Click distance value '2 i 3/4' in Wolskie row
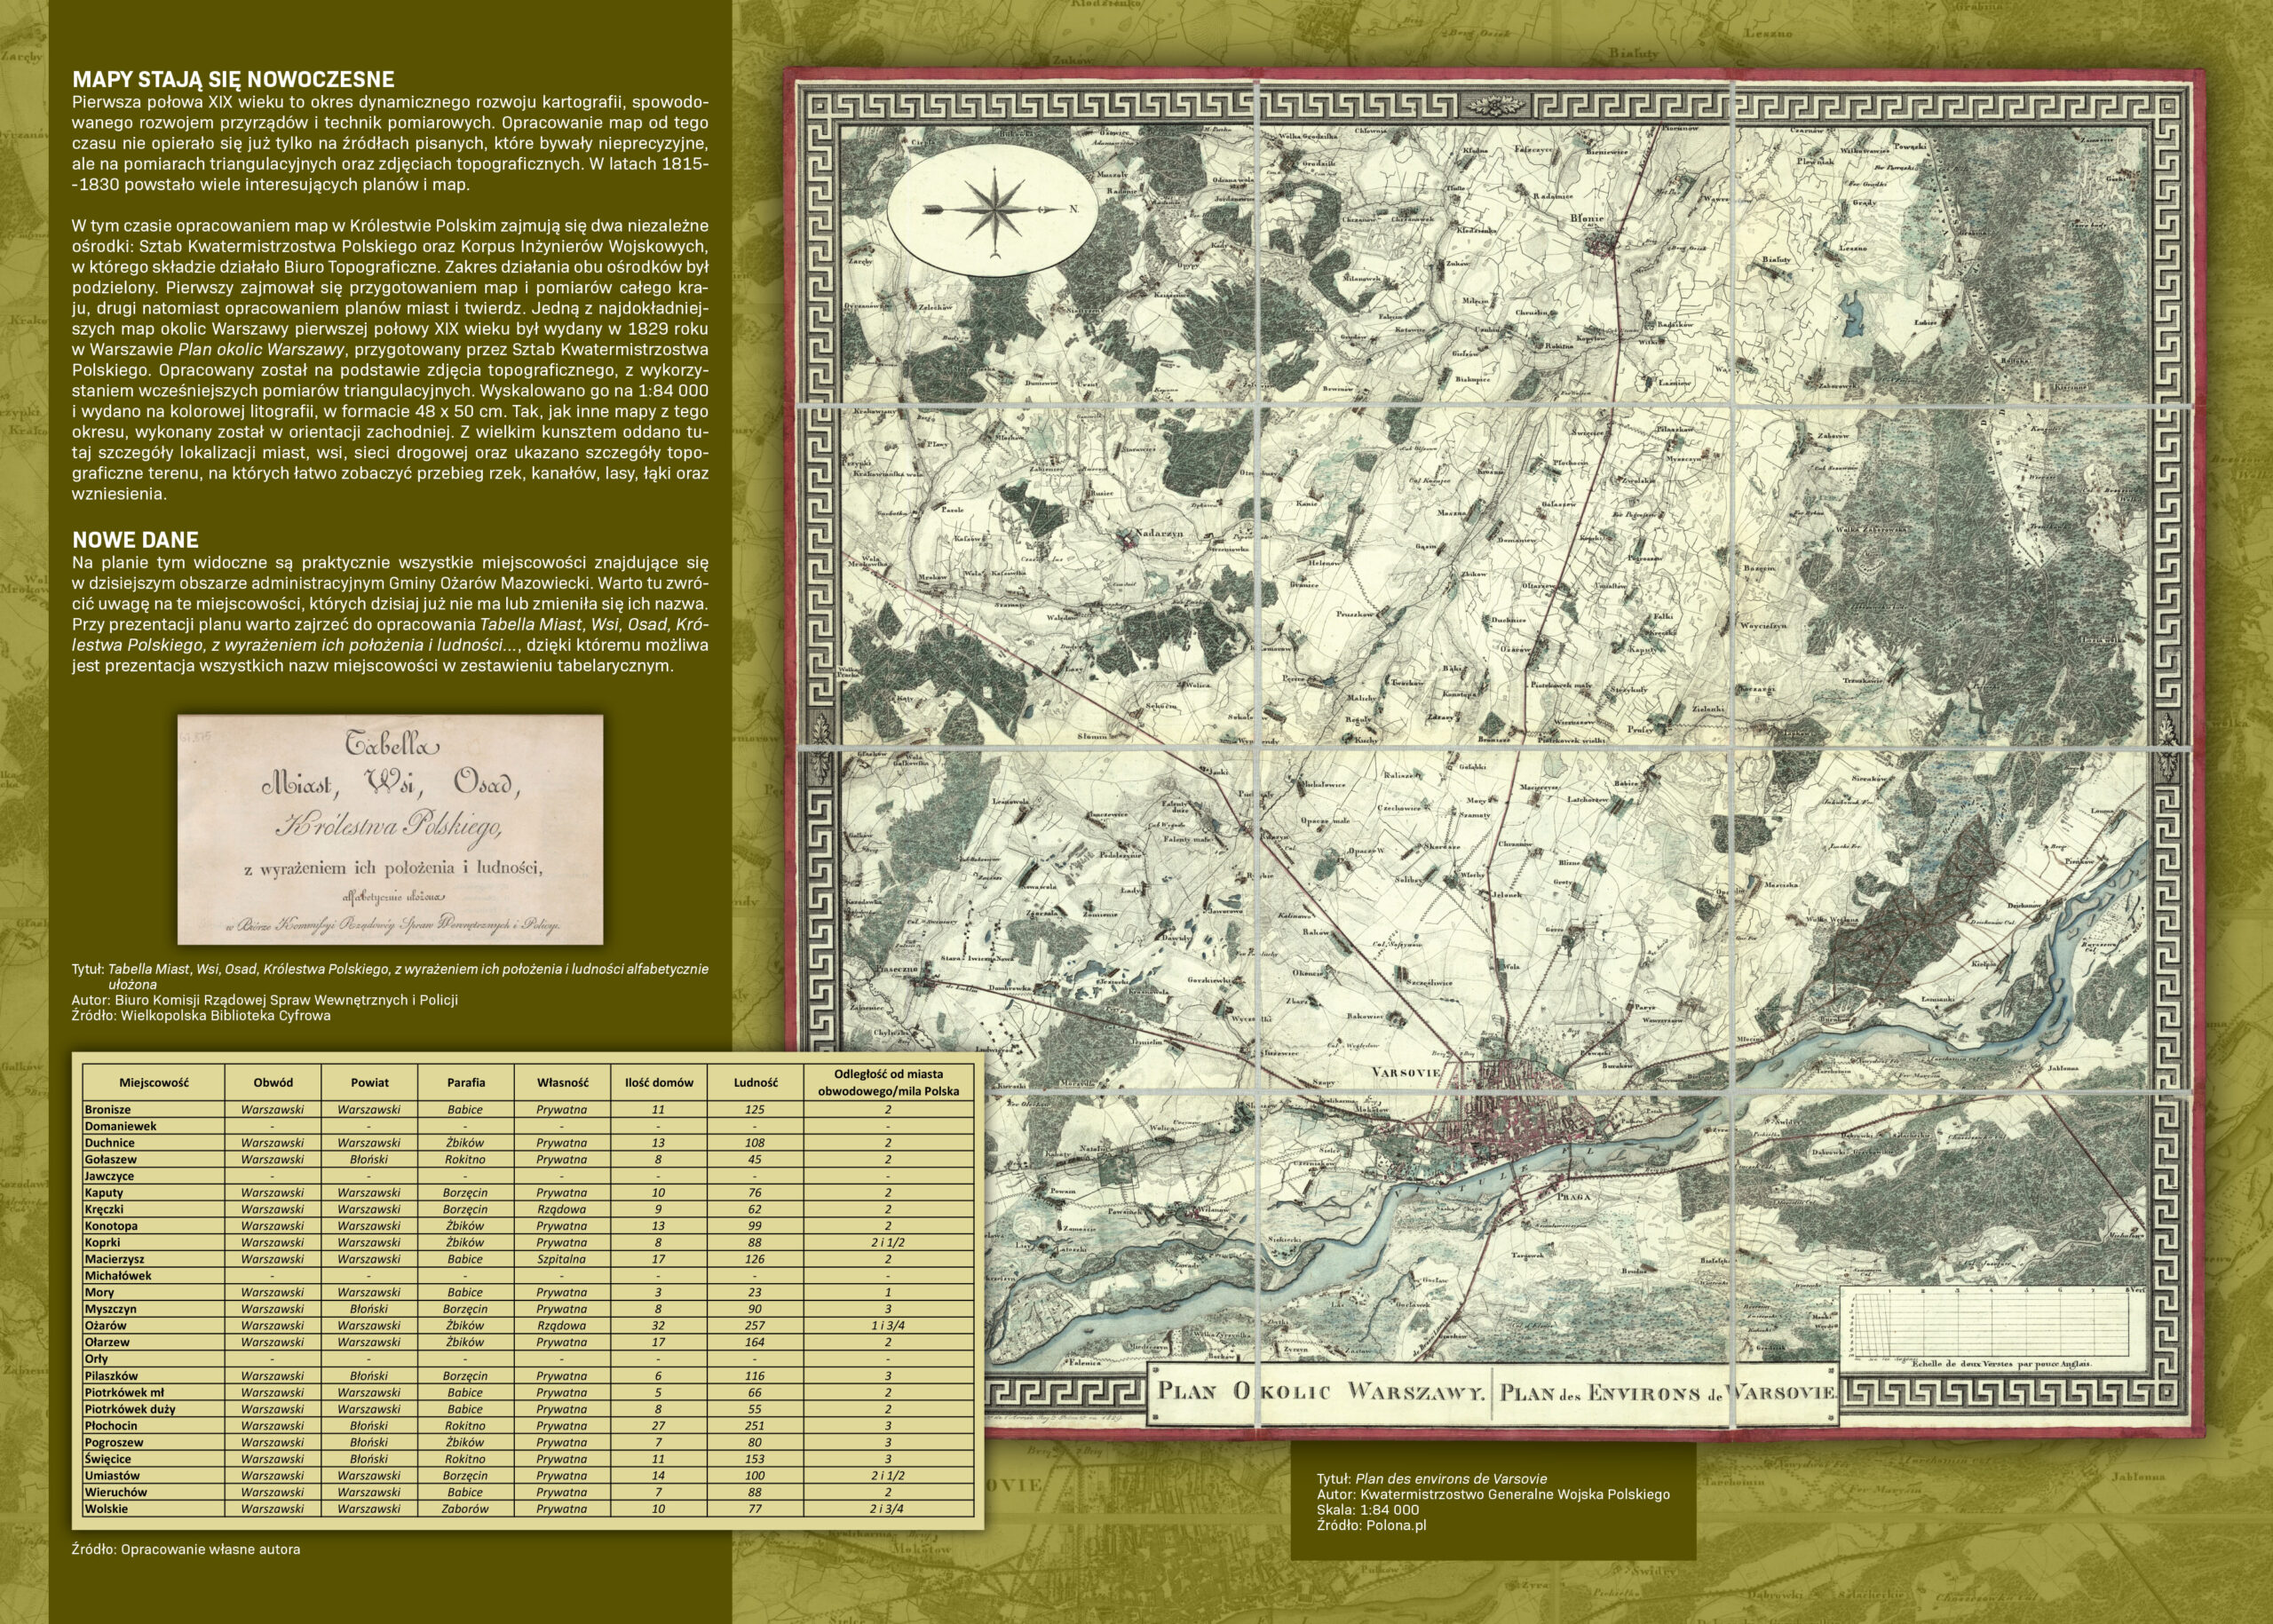Viewport: 2273px width, 1624px height. coord(889,1509)
